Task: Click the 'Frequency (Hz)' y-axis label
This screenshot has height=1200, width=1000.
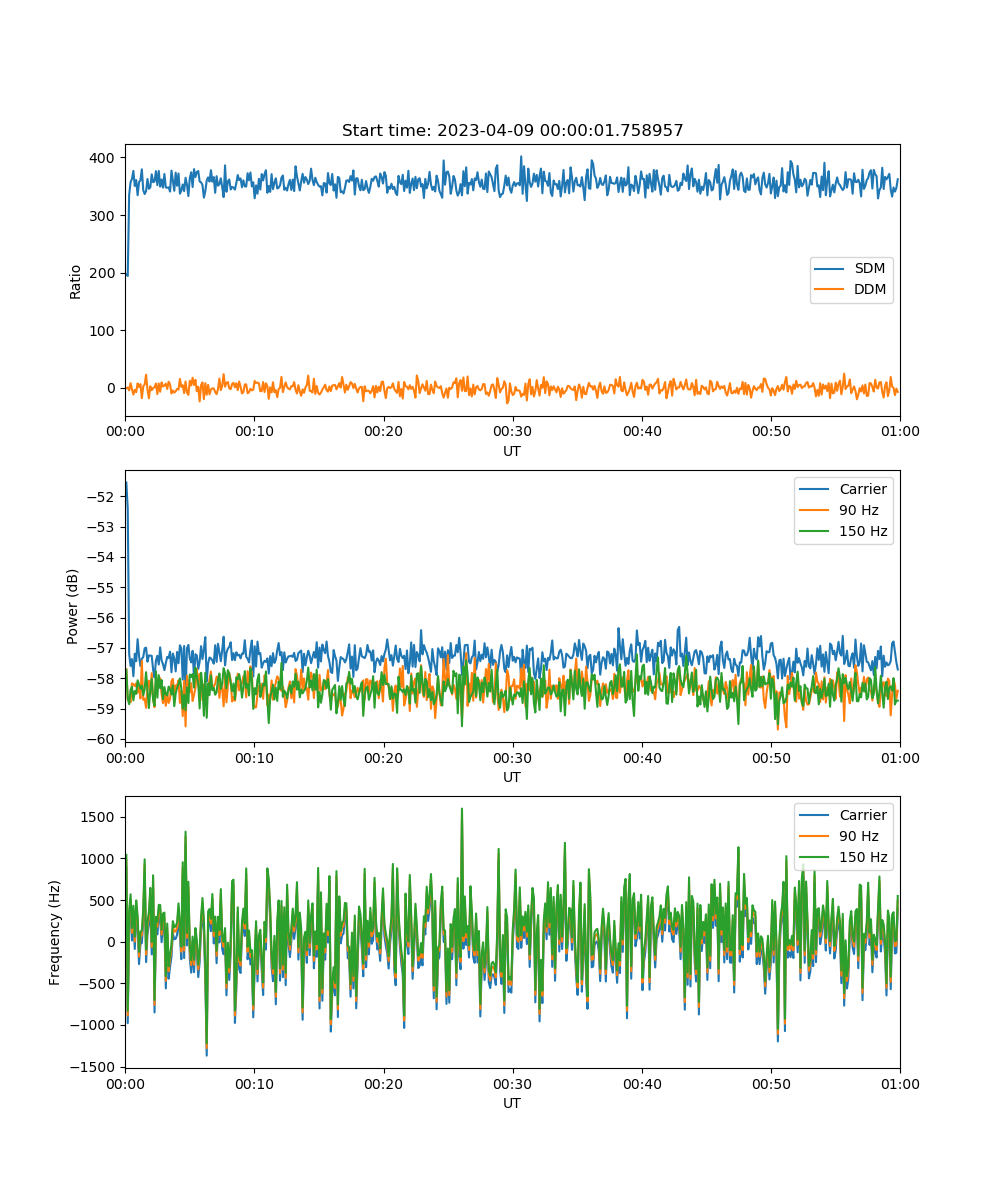Action: pyautogui.click(x=56, y=933)
